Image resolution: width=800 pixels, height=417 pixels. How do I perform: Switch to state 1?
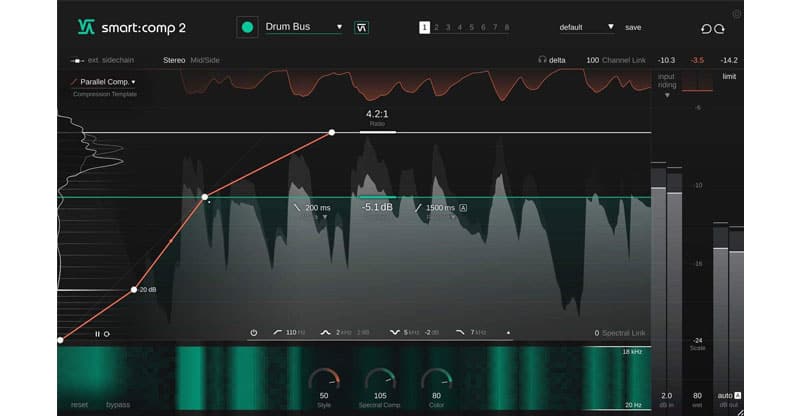tap(424, 28)
